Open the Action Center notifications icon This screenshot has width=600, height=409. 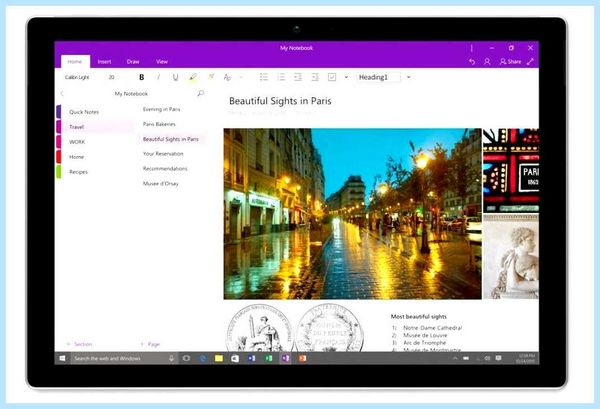[x=499, y=358]
